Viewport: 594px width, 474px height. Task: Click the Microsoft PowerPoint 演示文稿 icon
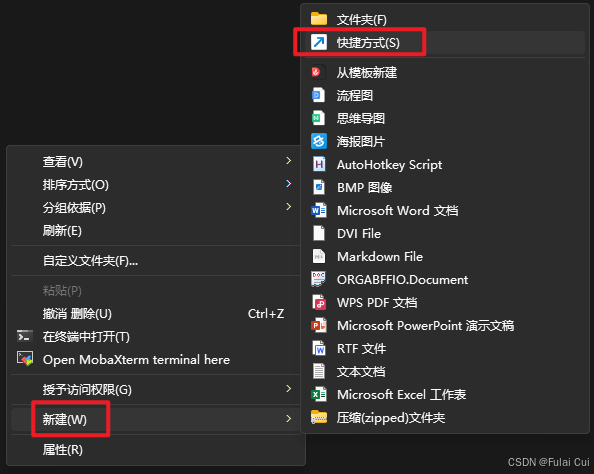pyautogui.click(x=319, y=325)
